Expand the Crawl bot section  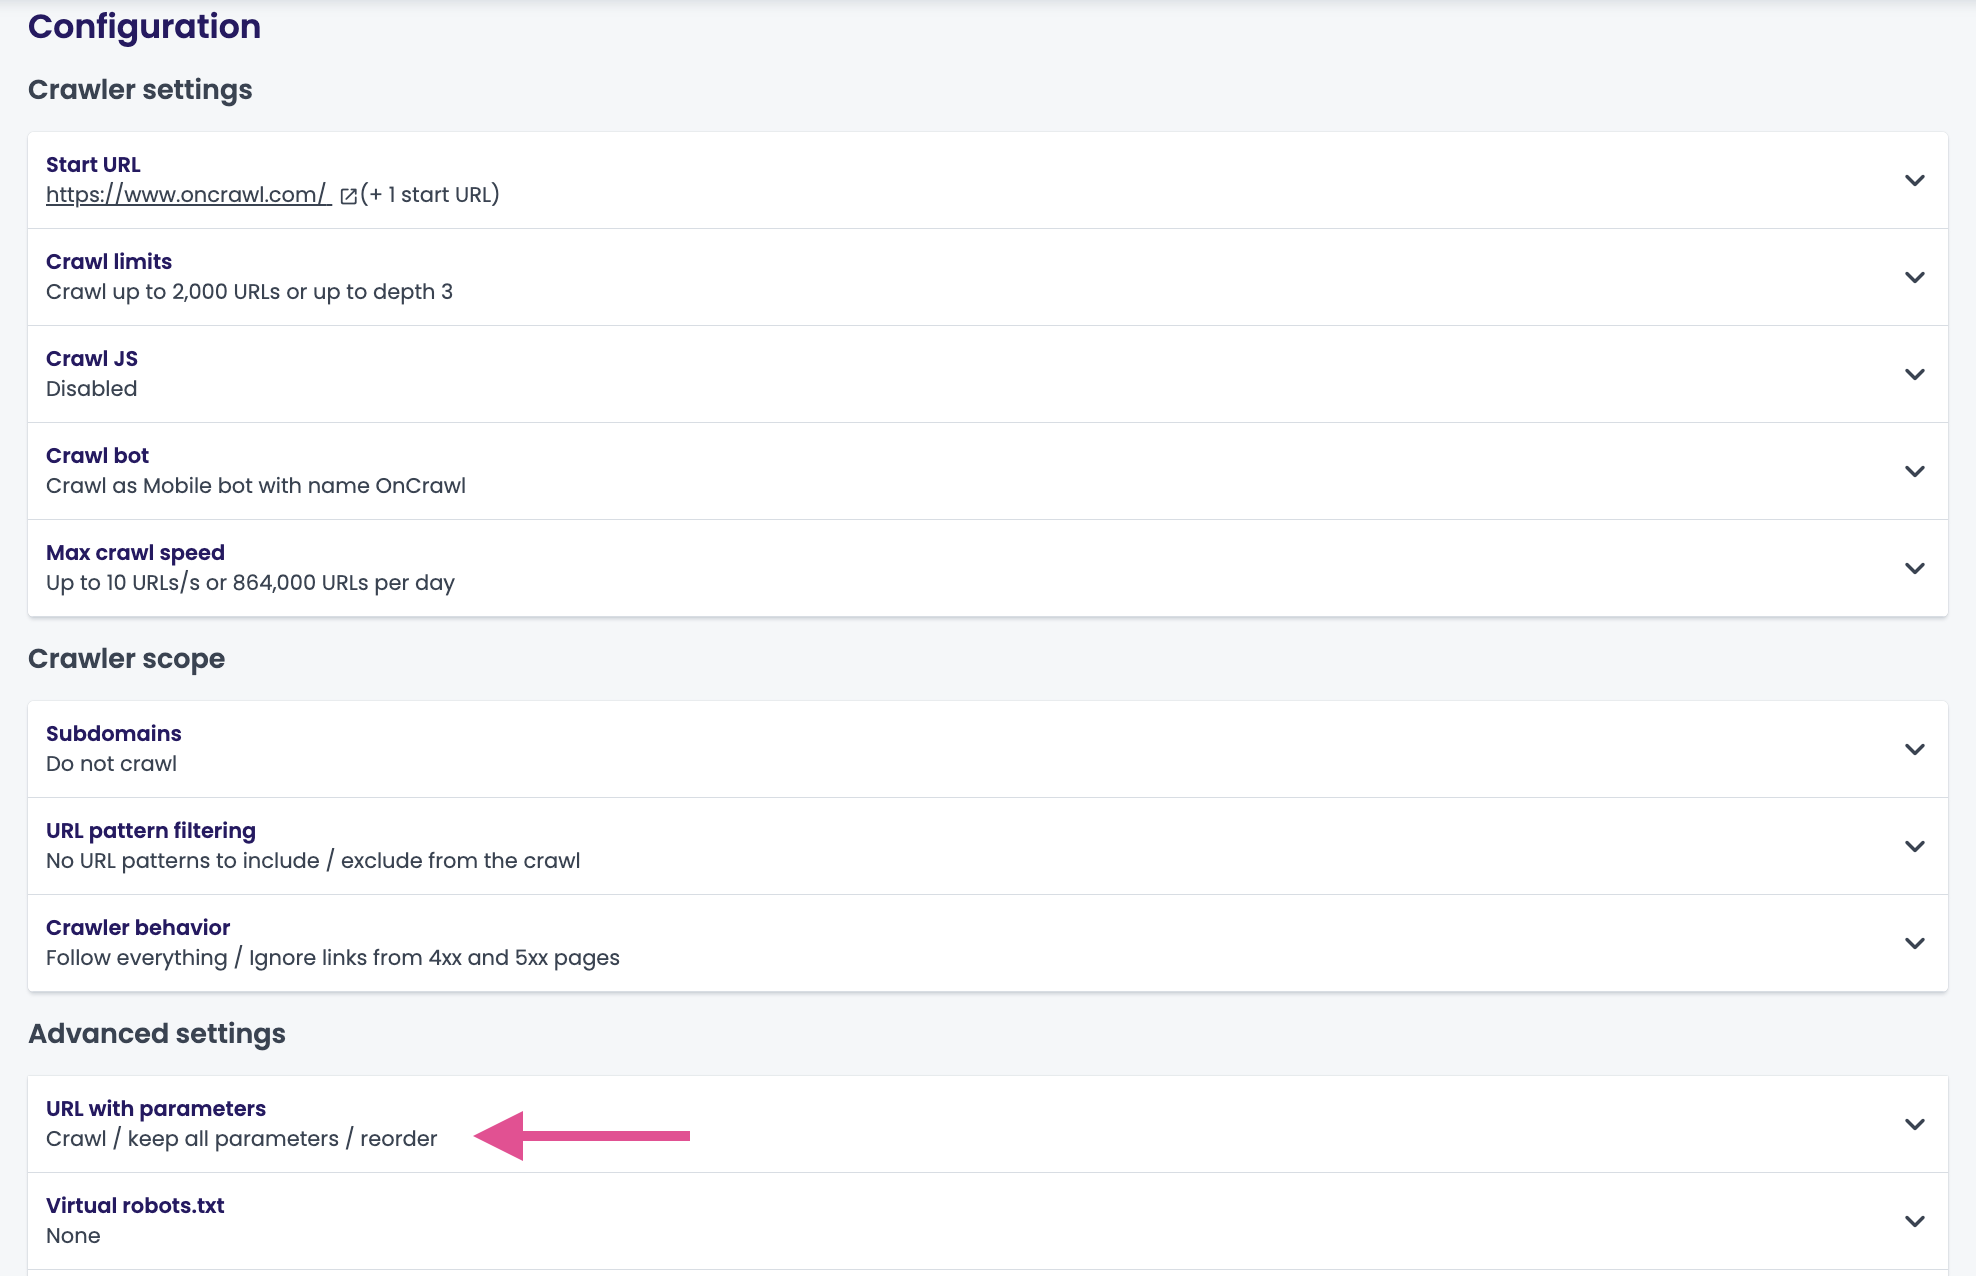[x=1915, y=471]
